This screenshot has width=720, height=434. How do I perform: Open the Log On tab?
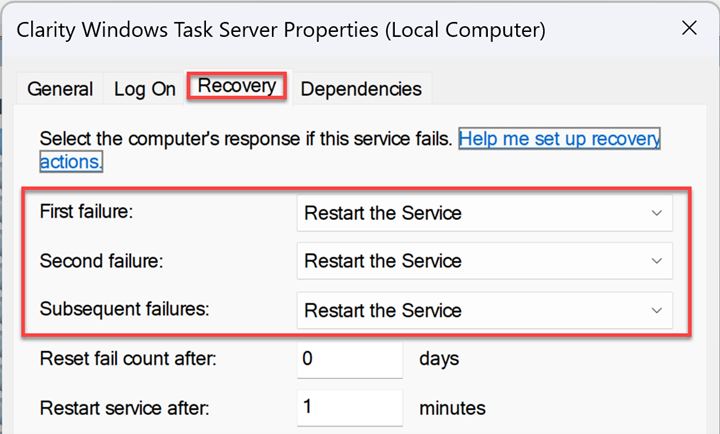[145, 89]
